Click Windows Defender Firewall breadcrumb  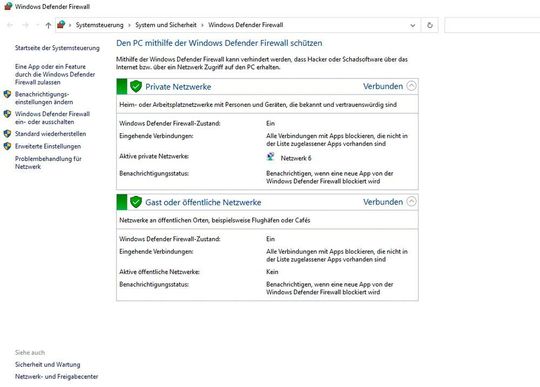point(246,25)
